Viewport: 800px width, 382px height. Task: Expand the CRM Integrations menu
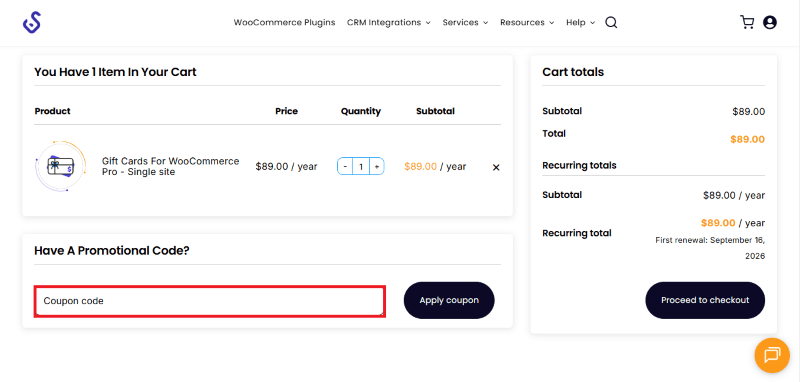389,22
